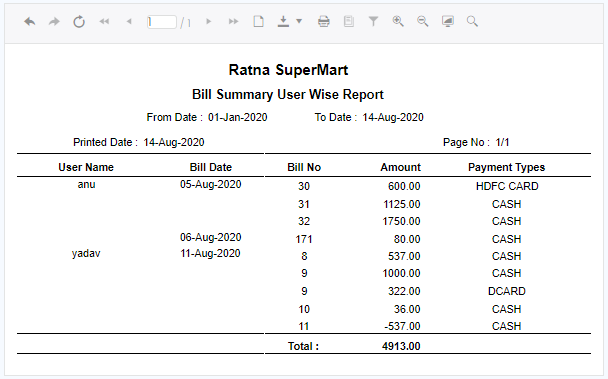Click the Bill Date column header
This screenshot has width=608, height=379.
point(211,167)
